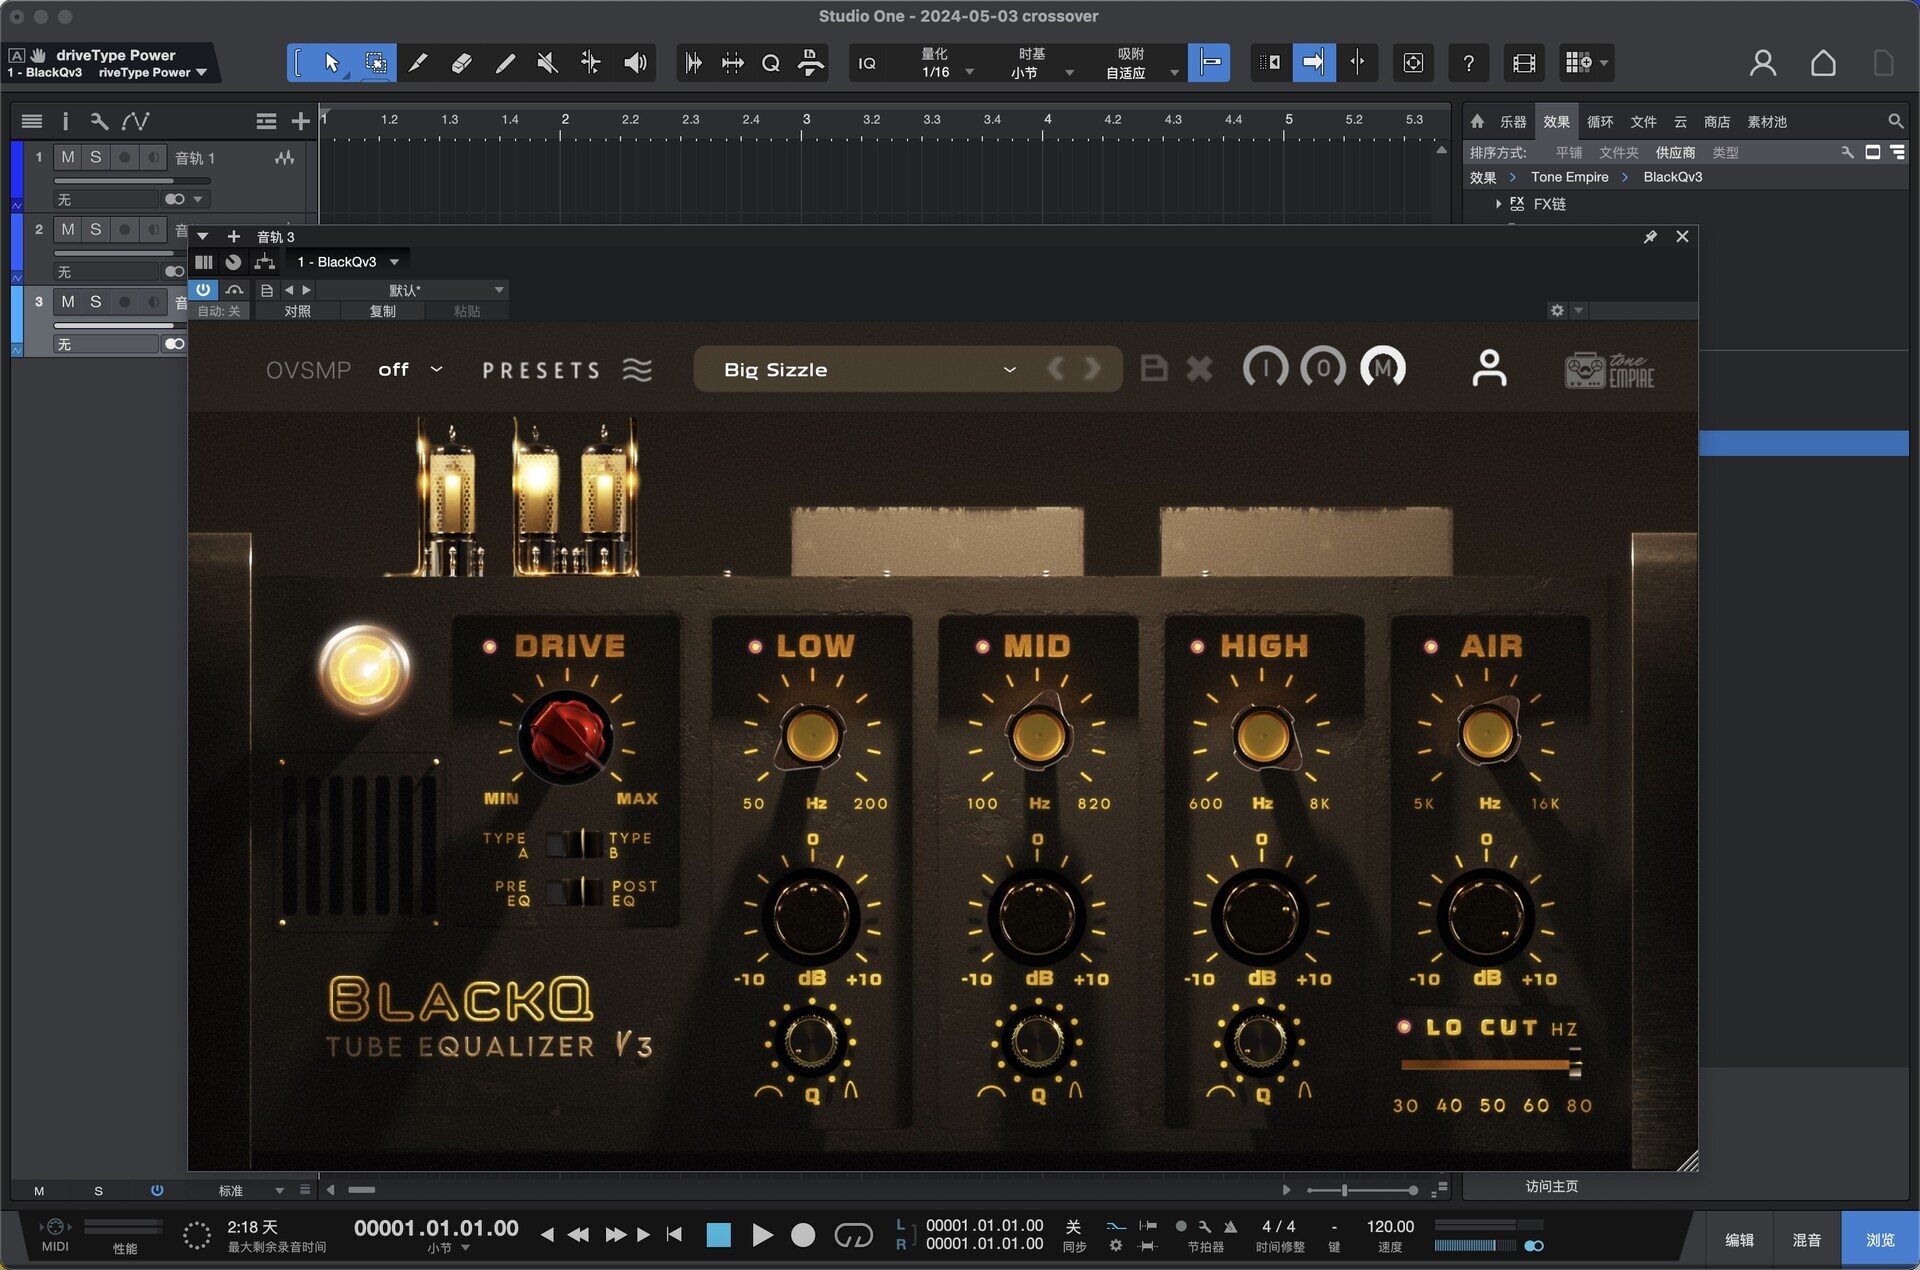Image resolution: width=1920 pixels, height=1270 pixels.
Task: Toggle plugin bypass power button
Action: click(203, 290)
